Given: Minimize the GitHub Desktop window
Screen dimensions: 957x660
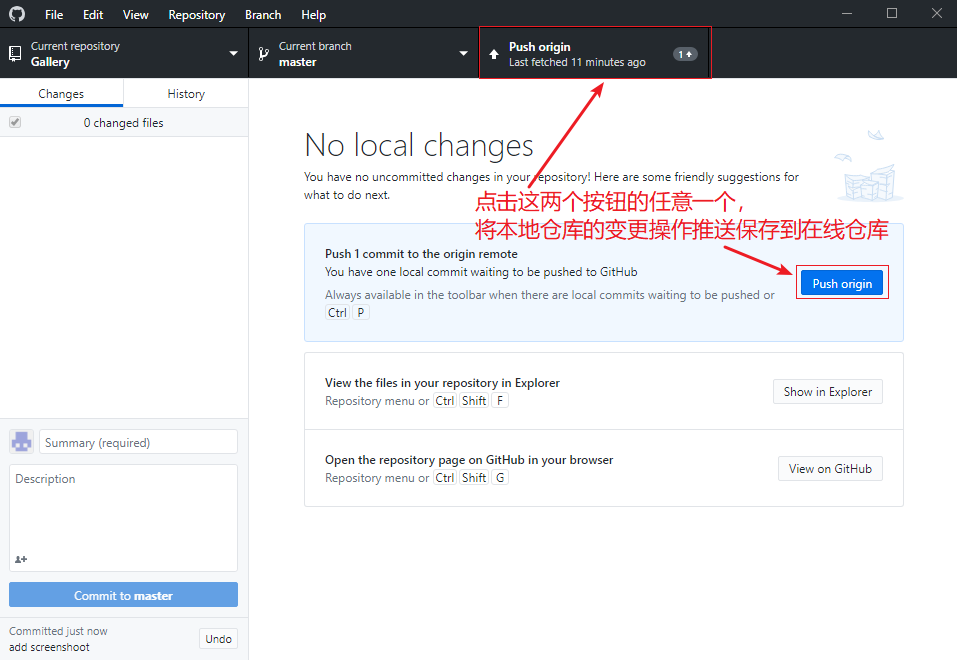Looking at the screenshot, I should [x=847, y=13].
